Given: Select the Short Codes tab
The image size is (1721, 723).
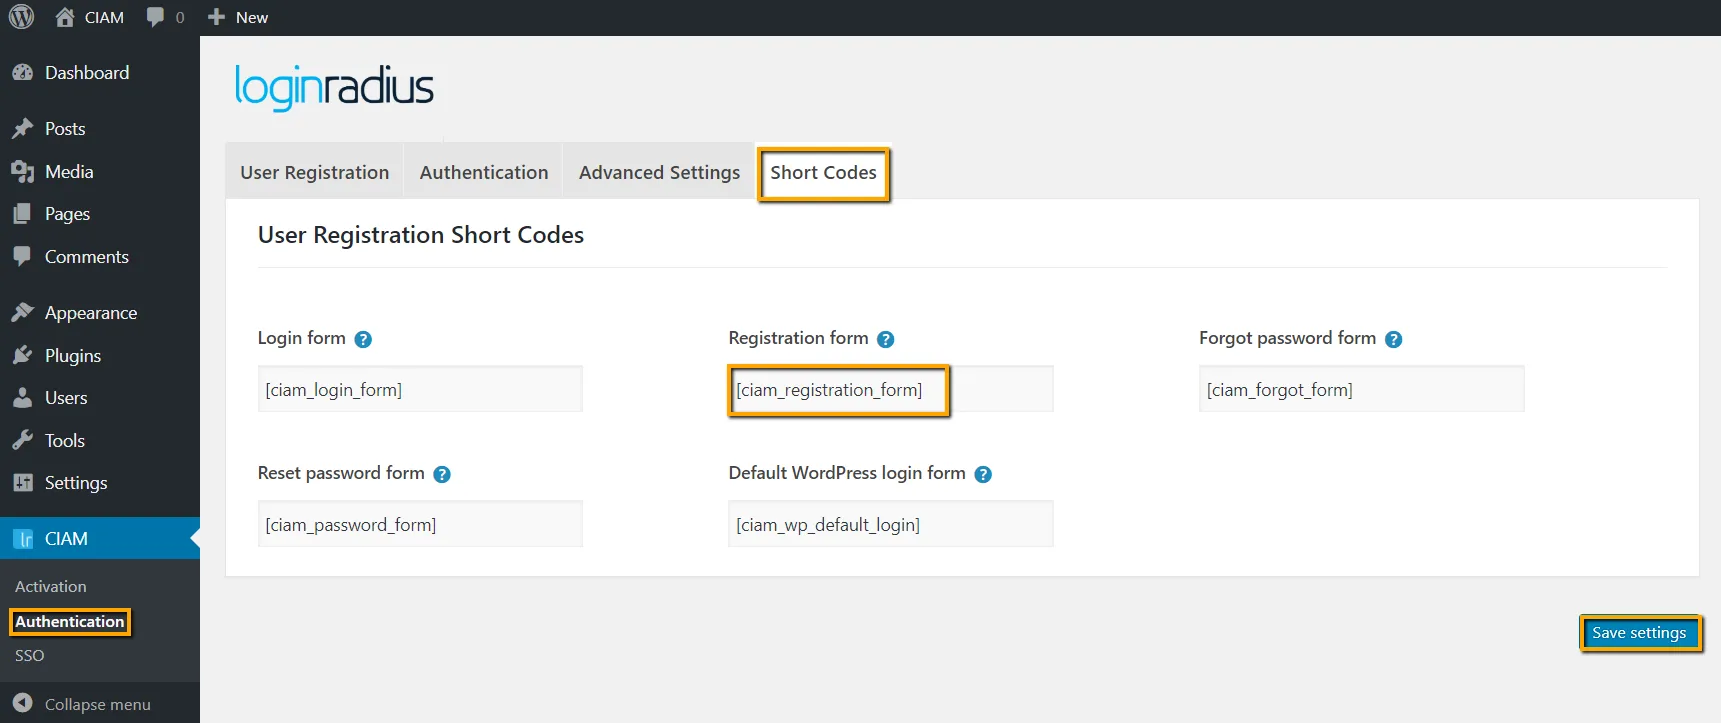Looking at the screenshot, I should [x=823, y=173].
